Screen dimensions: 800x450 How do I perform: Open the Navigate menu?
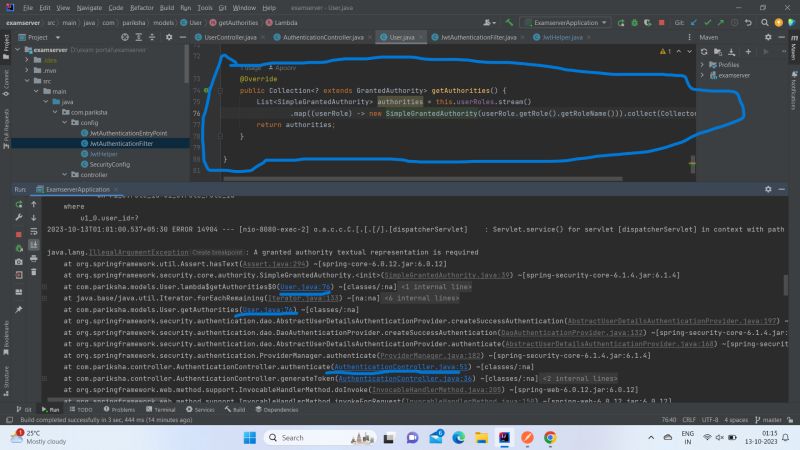click(x=89, y=8)
